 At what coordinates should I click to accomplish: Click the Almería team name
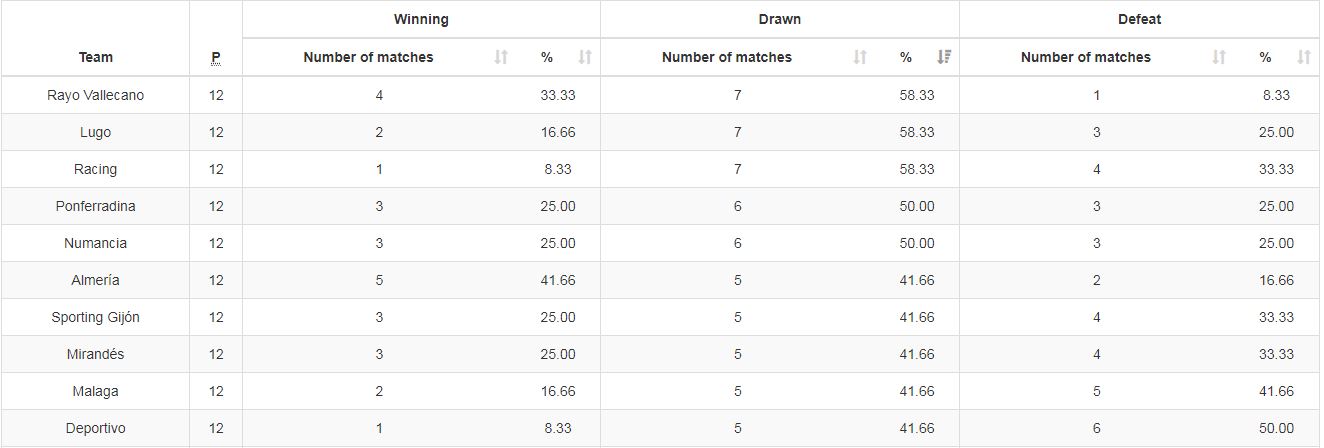[96, 280]
